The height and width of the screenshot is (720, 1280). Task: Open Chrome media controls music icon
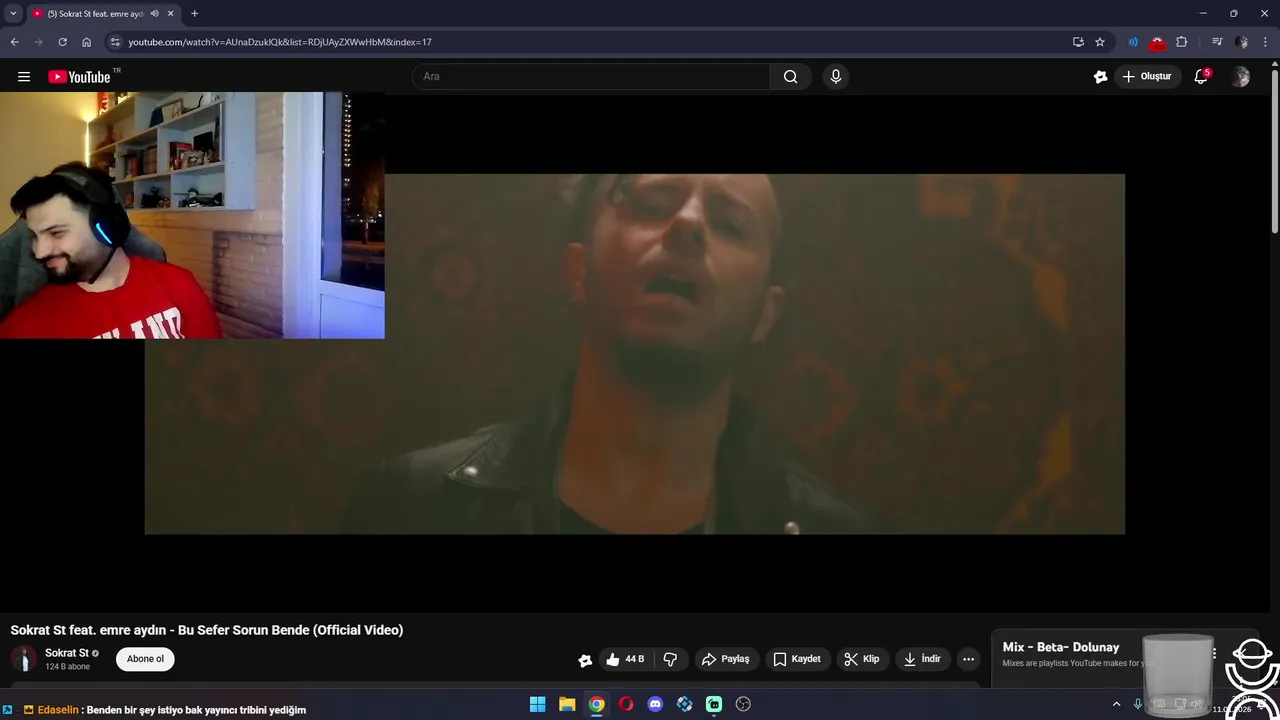pyautogui.click(x=1217, y=42)
